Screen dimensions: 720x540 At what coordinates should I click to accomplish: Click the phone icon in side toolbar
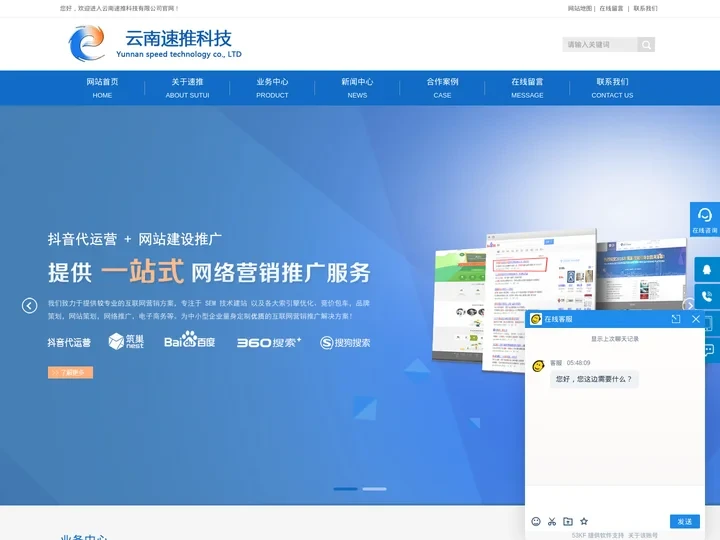[x=707, y=297]
